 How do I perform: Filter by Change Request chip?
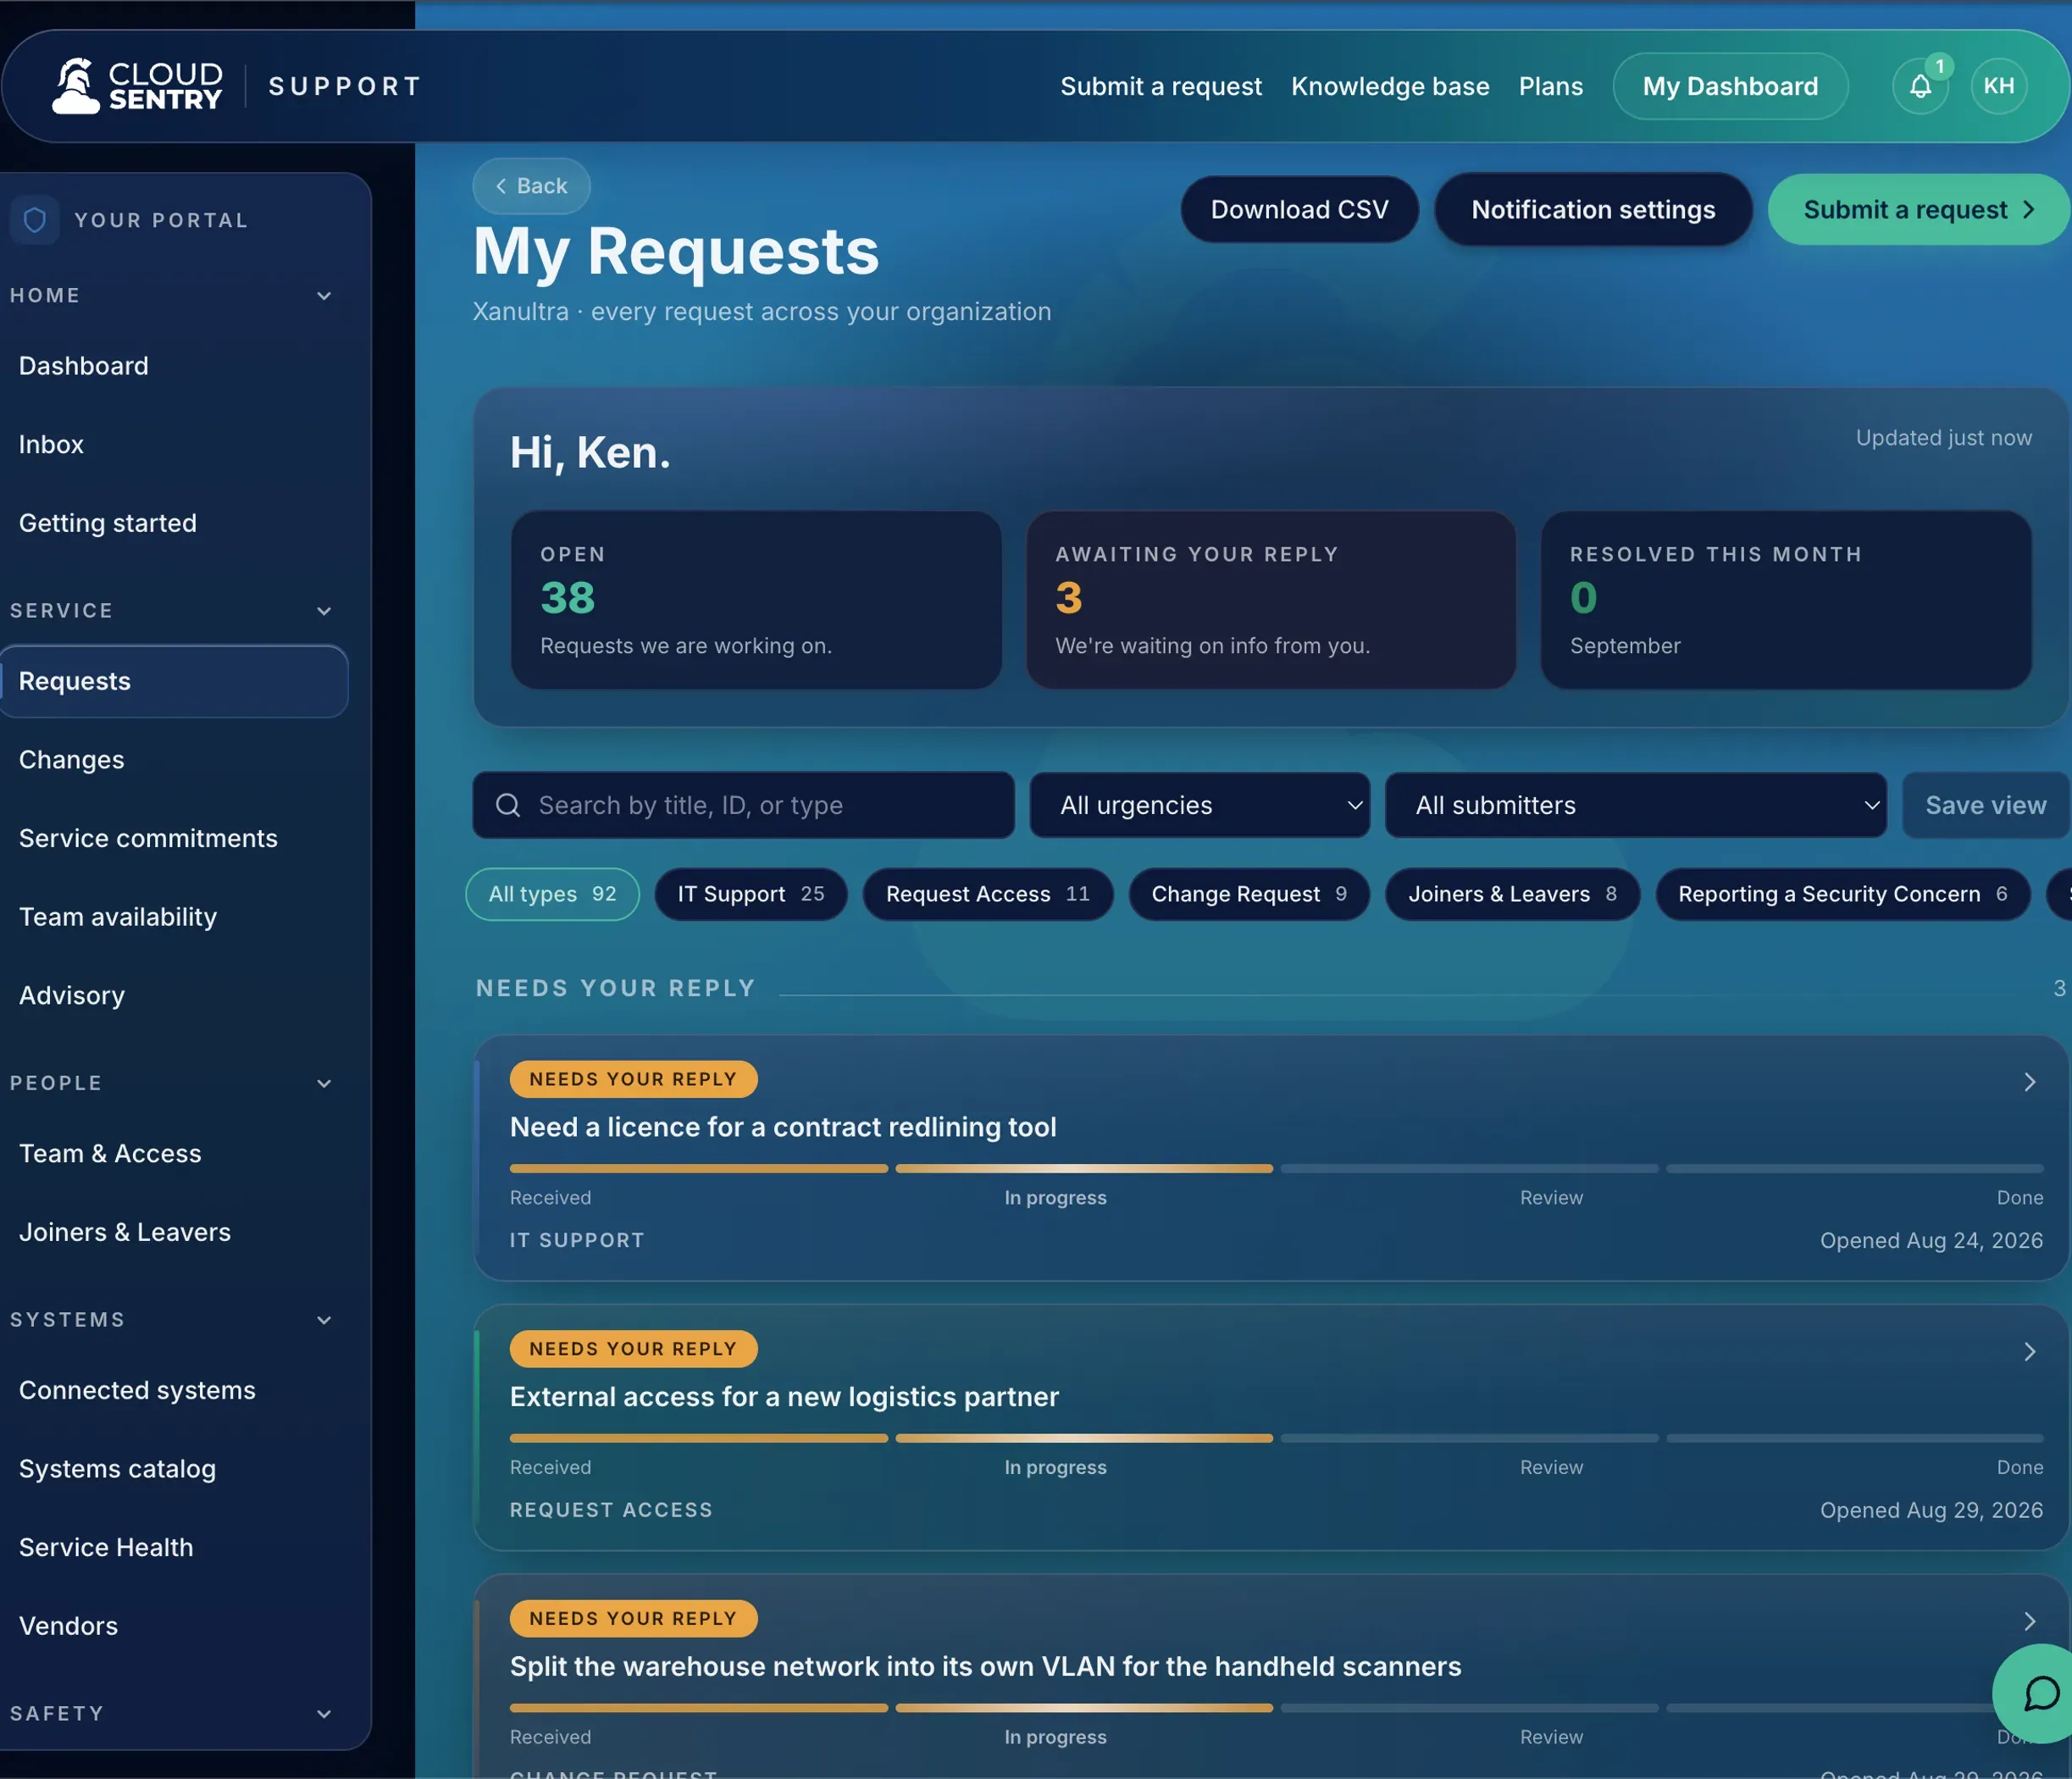pyautogui.click(x=1249, y=894)
